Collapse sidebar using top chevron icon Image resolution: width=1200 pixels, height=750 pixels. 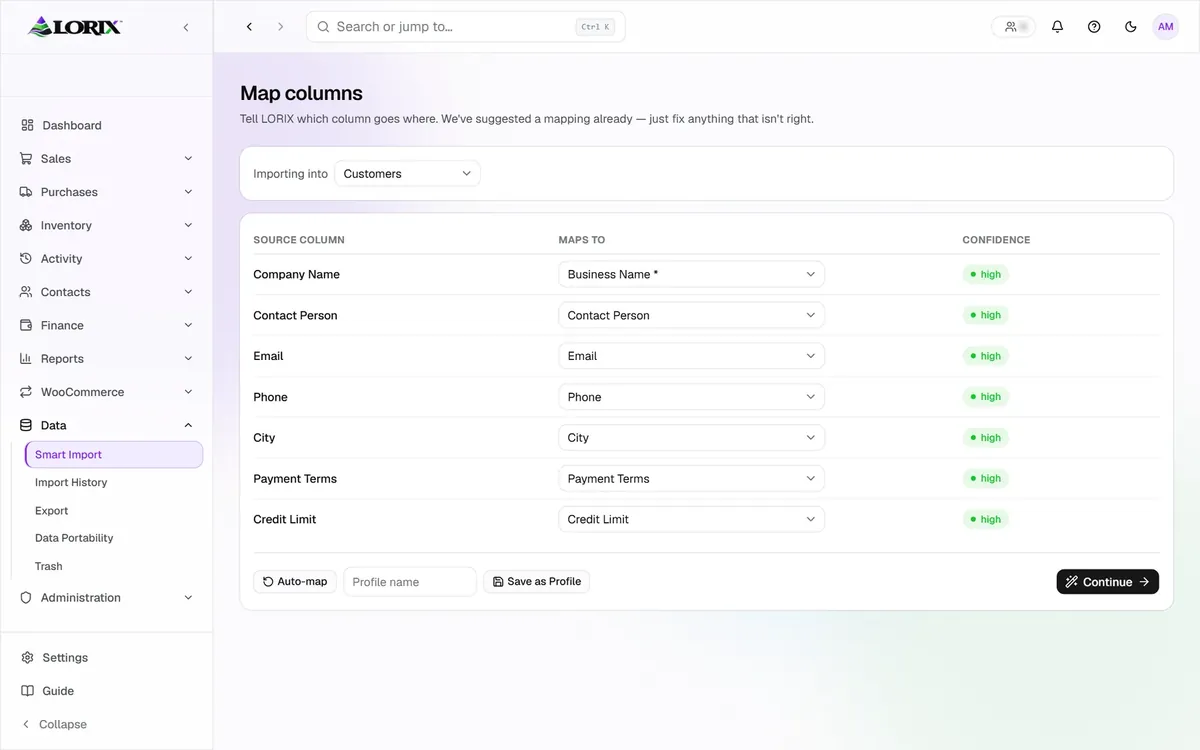[x=186, y=27]
